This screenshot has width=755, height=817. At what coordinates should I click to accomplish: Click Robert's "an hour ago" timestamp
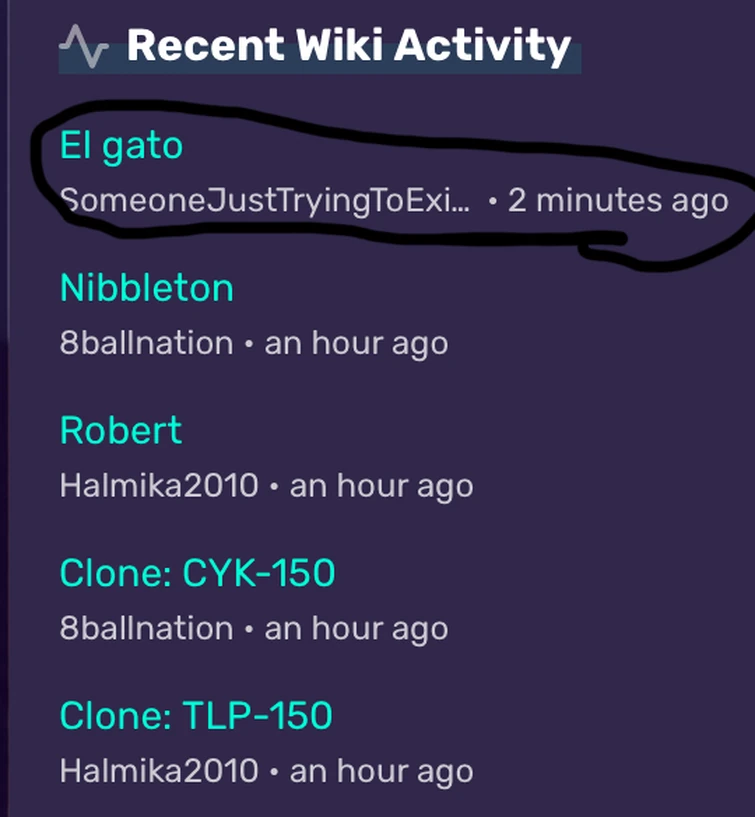point(381,486)
